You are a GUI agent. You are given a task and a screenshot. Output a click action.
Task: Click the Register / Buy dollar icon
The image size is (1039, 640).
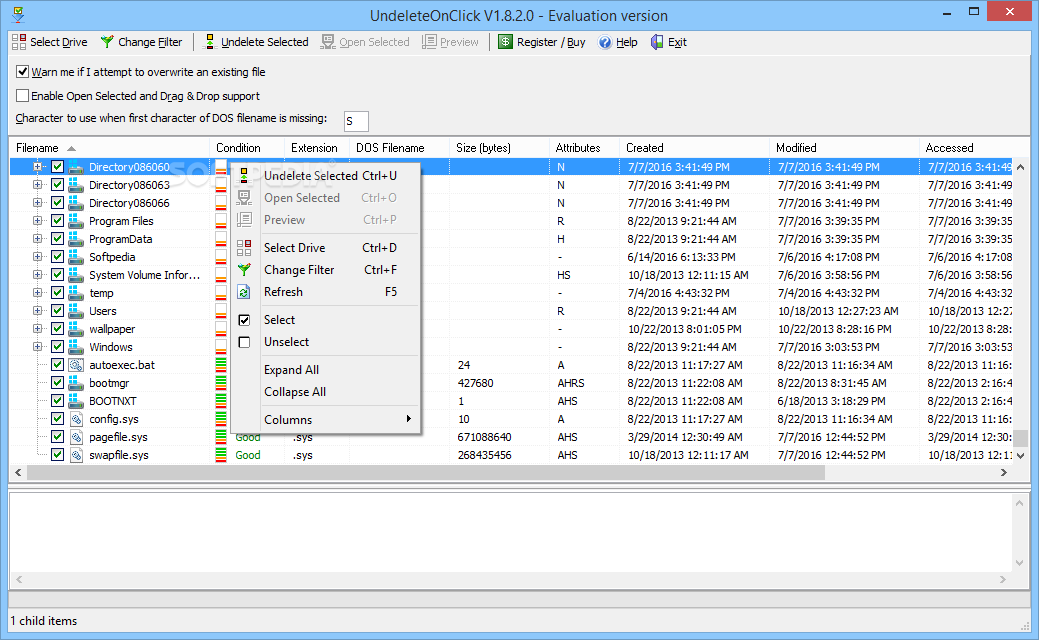(506, 42)
